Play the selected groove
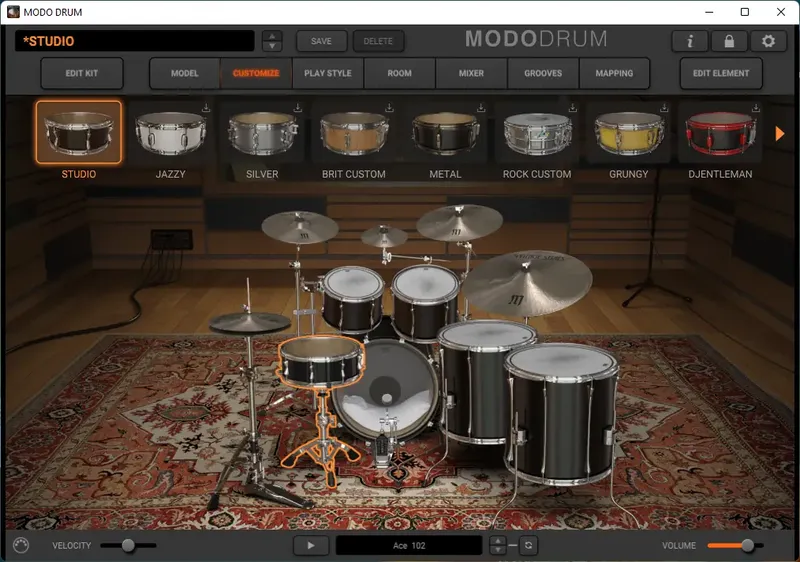This screenshot has width=800, height=562. click(x=311, y=545)
